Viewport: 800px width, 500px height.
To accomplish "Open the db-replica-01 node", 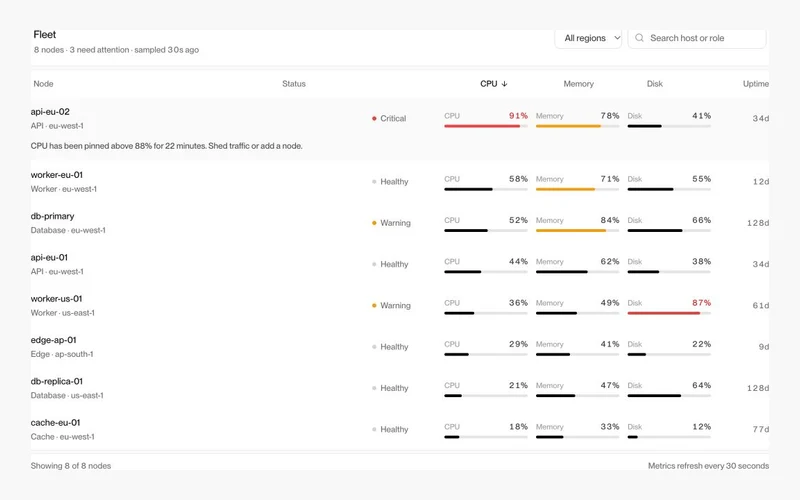I will [x=57, y=381].
